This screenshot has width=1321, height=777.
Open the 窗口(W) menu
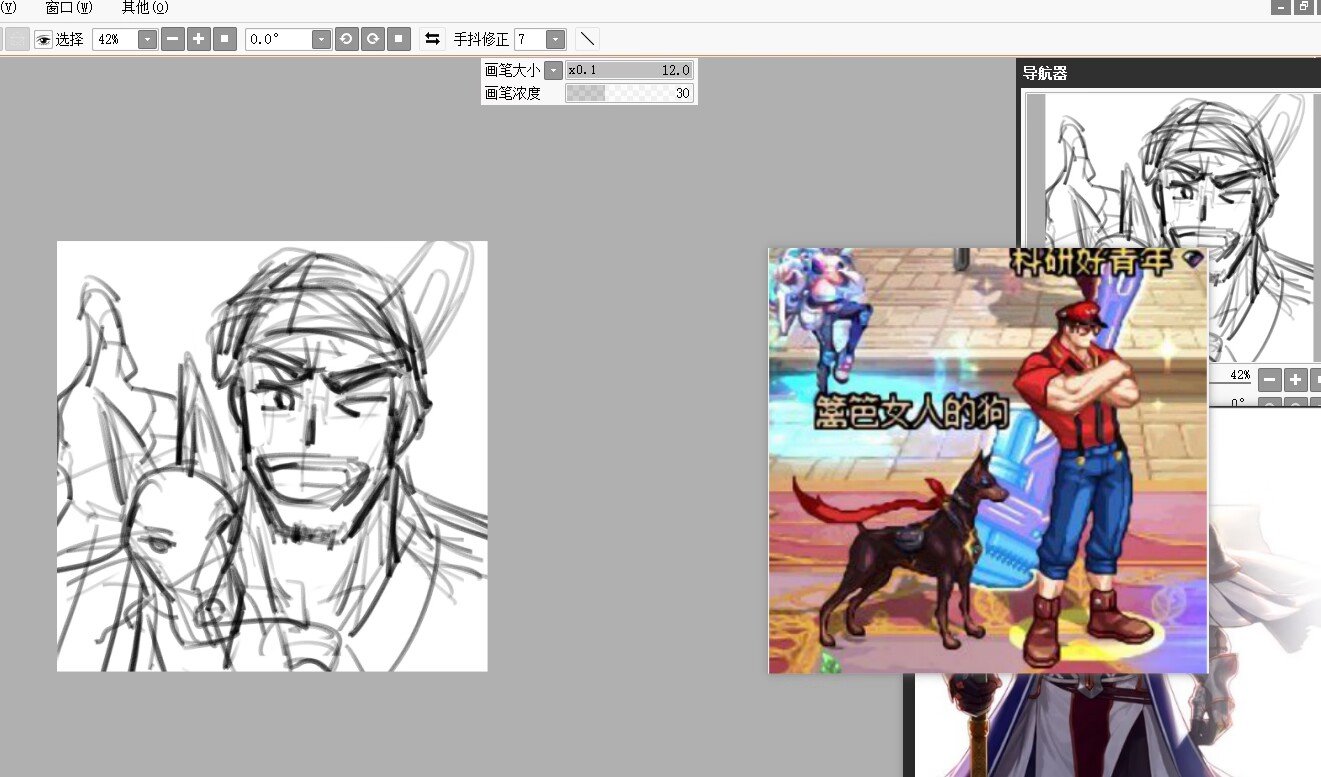pyautogui.click(x=68, y=6)
